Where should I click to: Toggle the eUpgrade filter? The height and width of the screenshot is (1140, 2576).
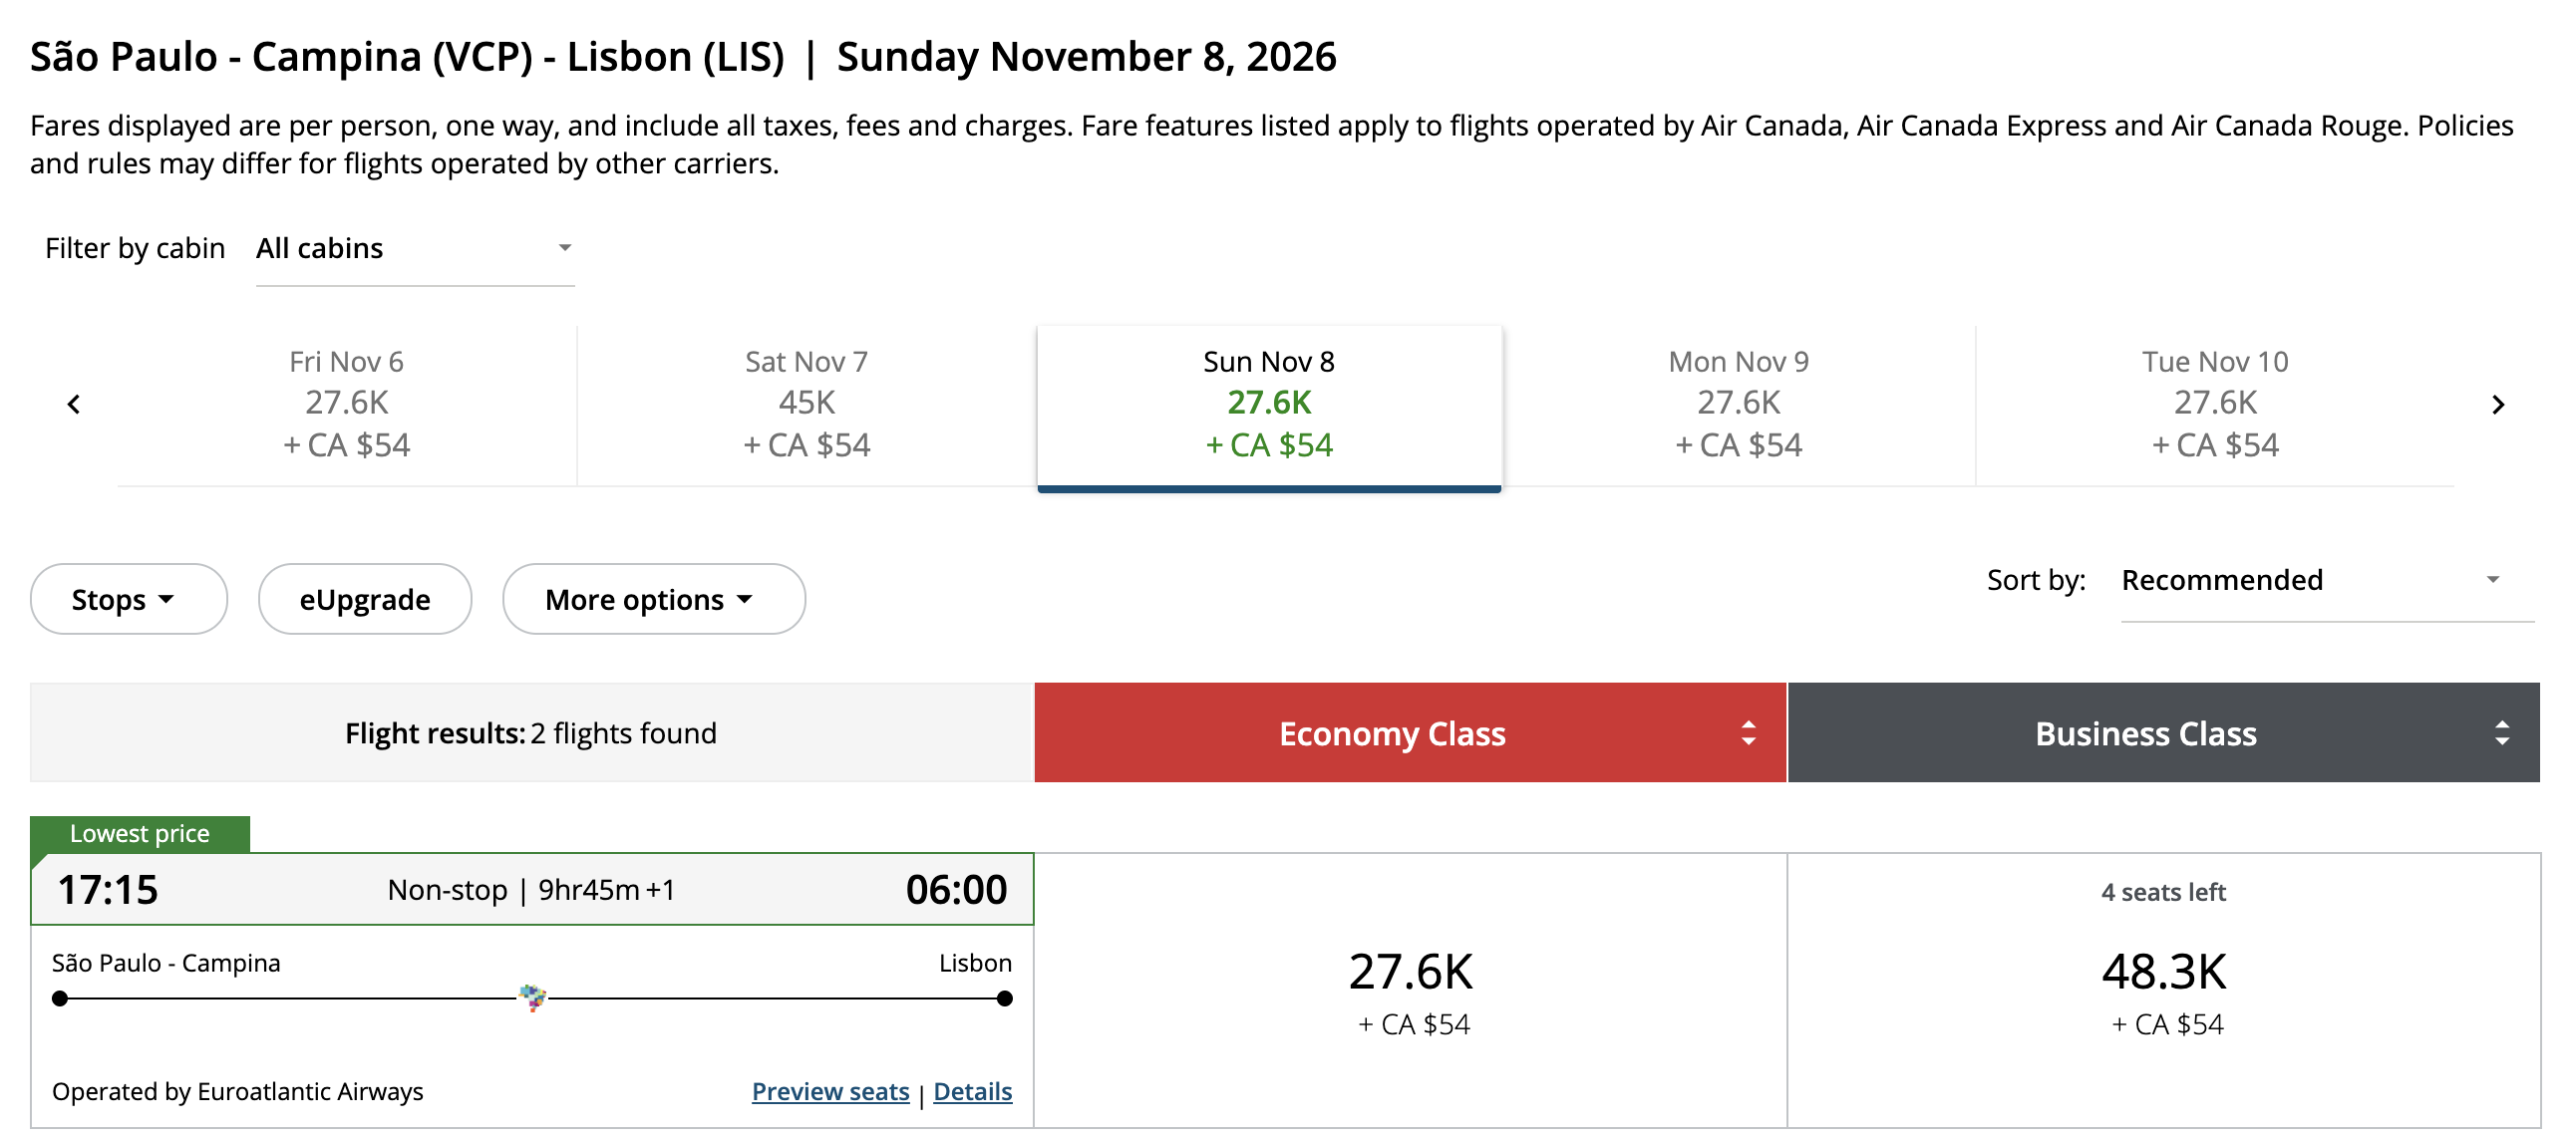(365, 599)
